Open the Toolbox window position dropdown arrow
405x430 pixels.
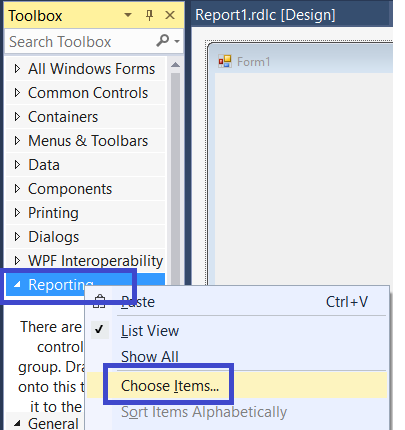(128, 15)
